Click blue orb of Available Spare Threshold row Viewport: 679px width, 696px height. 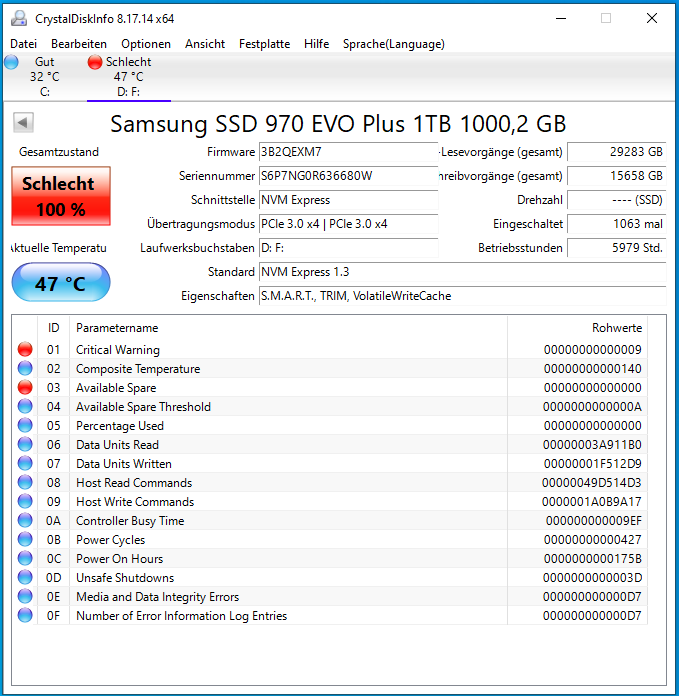[25, 407]
